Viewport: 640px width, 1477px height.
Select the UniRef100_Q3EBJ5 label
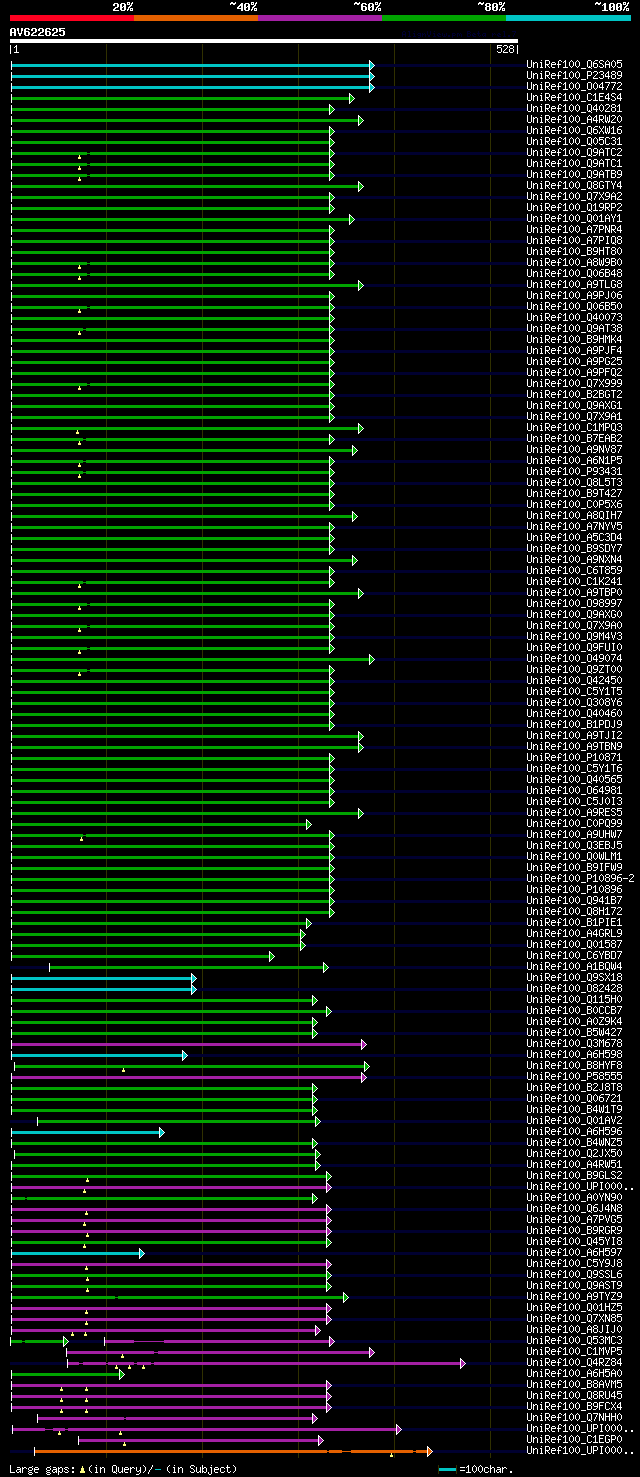[x=574, y=846]
